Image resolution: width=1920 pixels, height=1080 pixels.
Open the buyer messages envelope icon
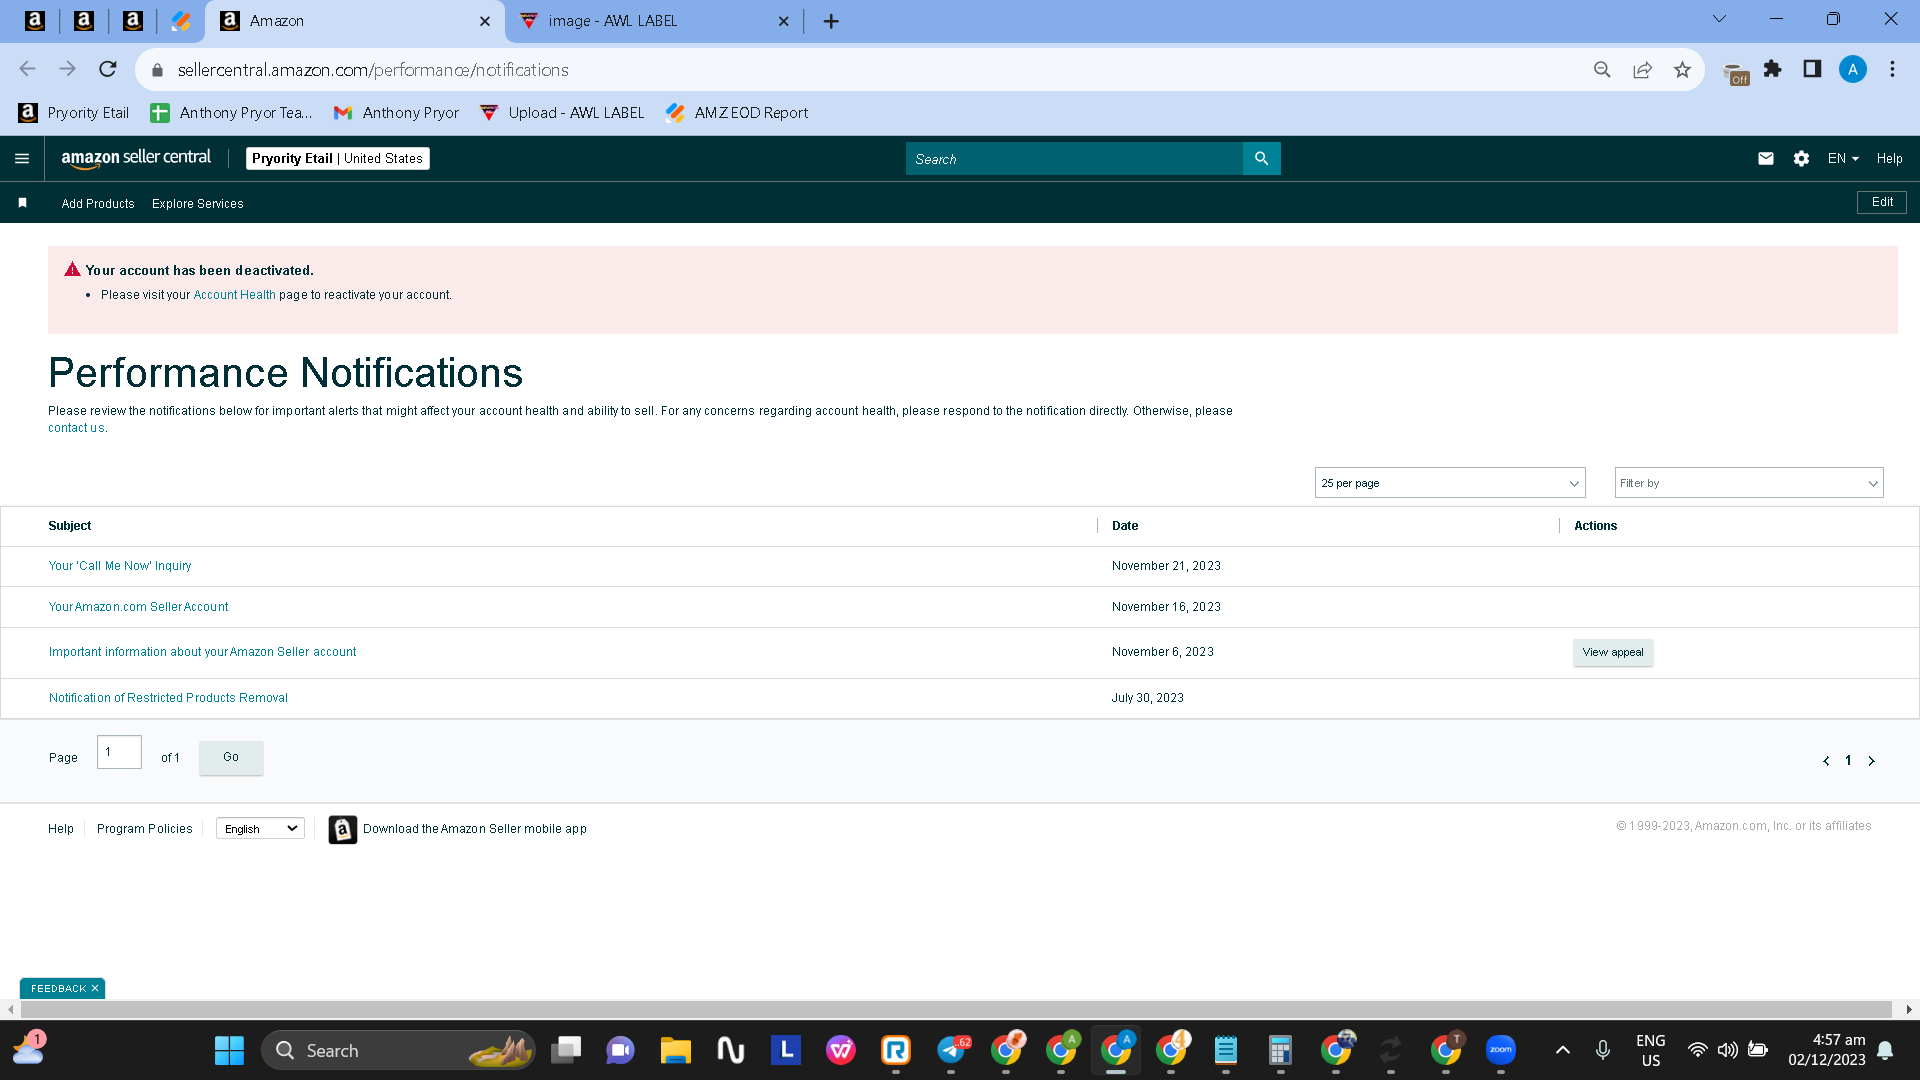[1766, 158]
